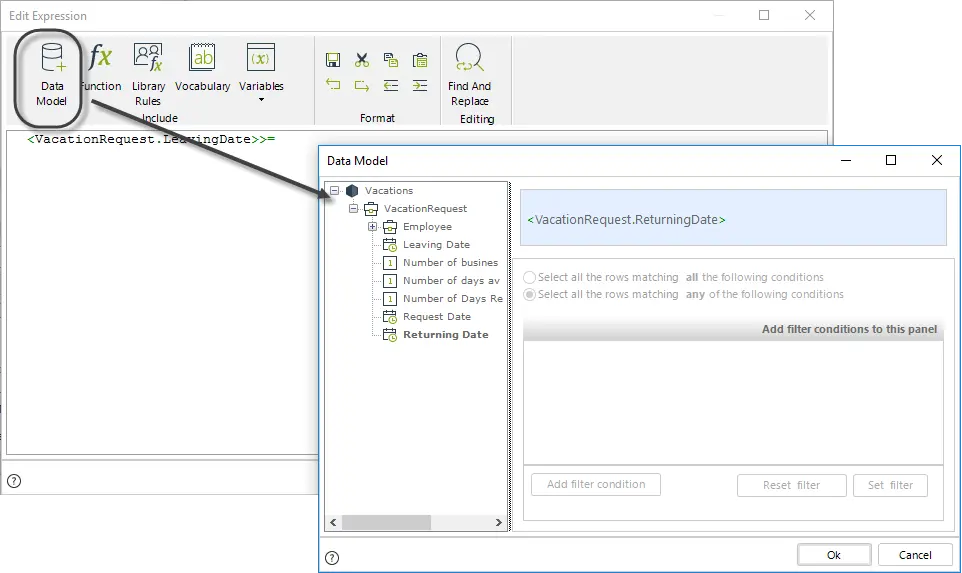The width and height of the screenshot is (962, 573).
Task: Click the Paste clipboard icon
Action: [x=420, y=60]
